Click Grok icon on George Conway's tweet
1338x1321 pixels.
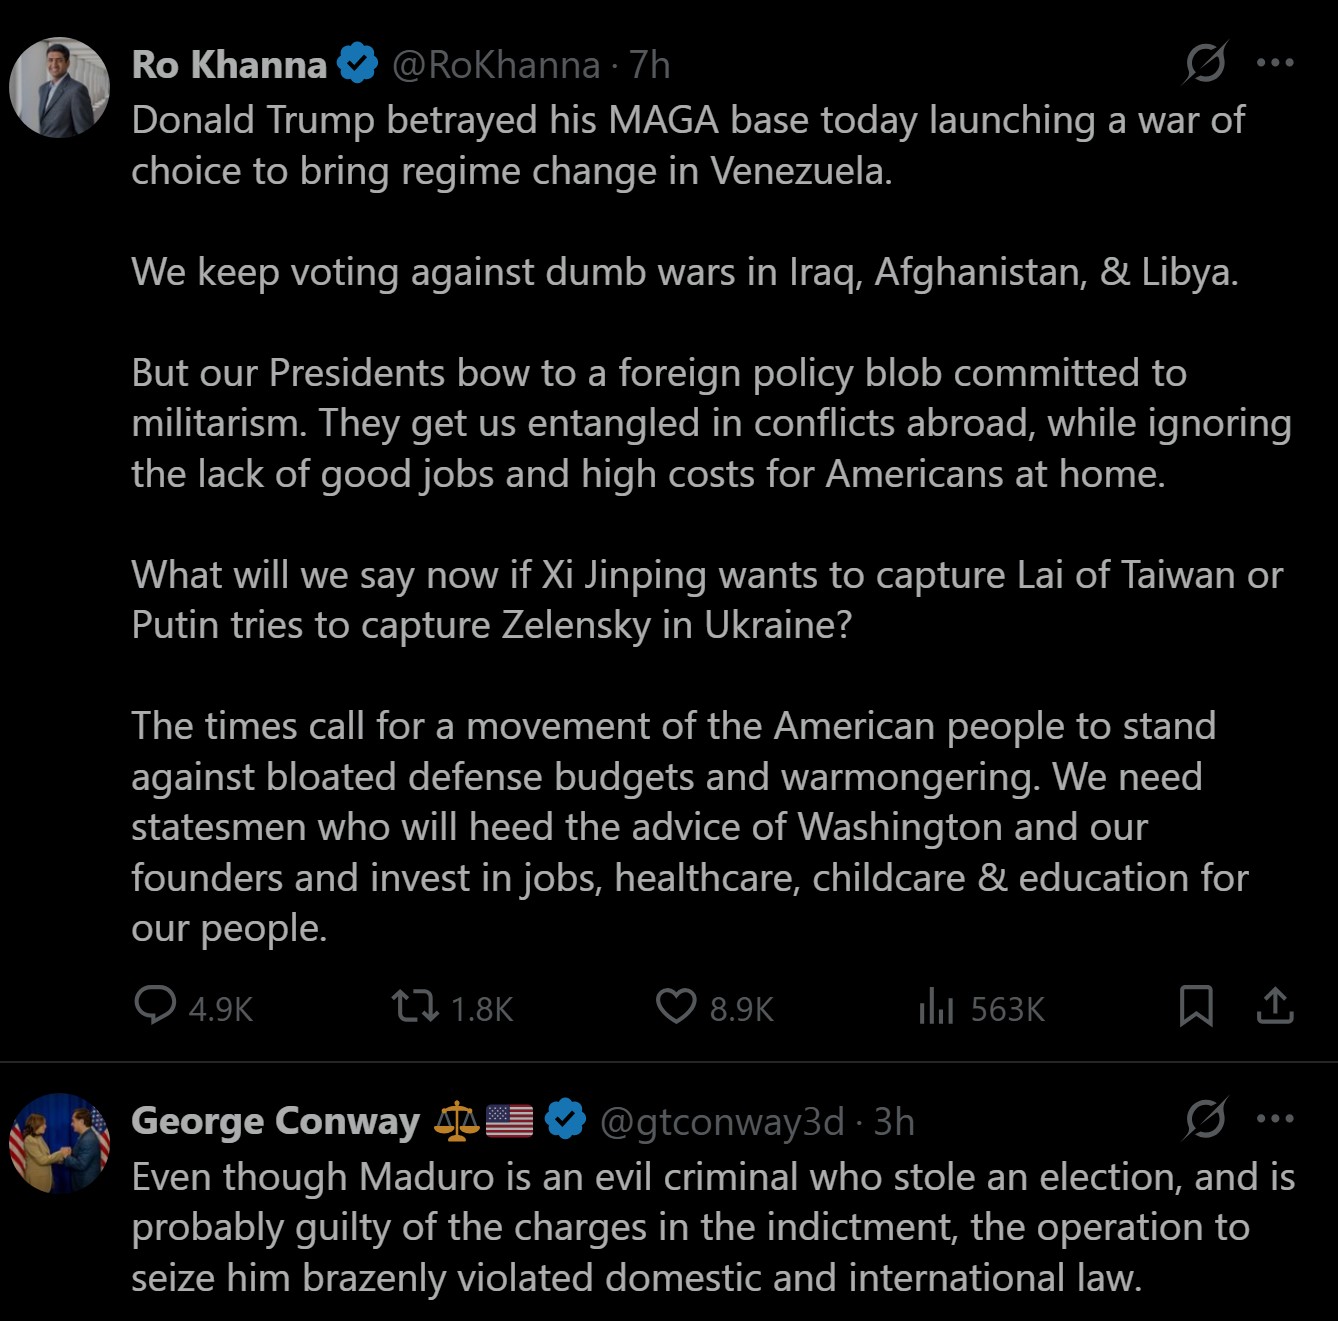[1205, 1120]
